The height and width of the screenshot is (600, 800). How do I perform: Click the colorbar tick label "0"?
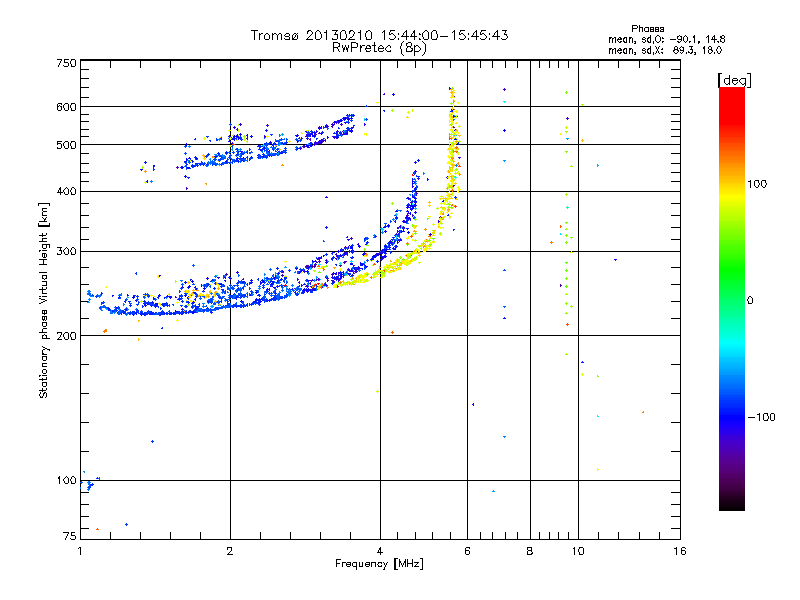(x=750, y=301)
